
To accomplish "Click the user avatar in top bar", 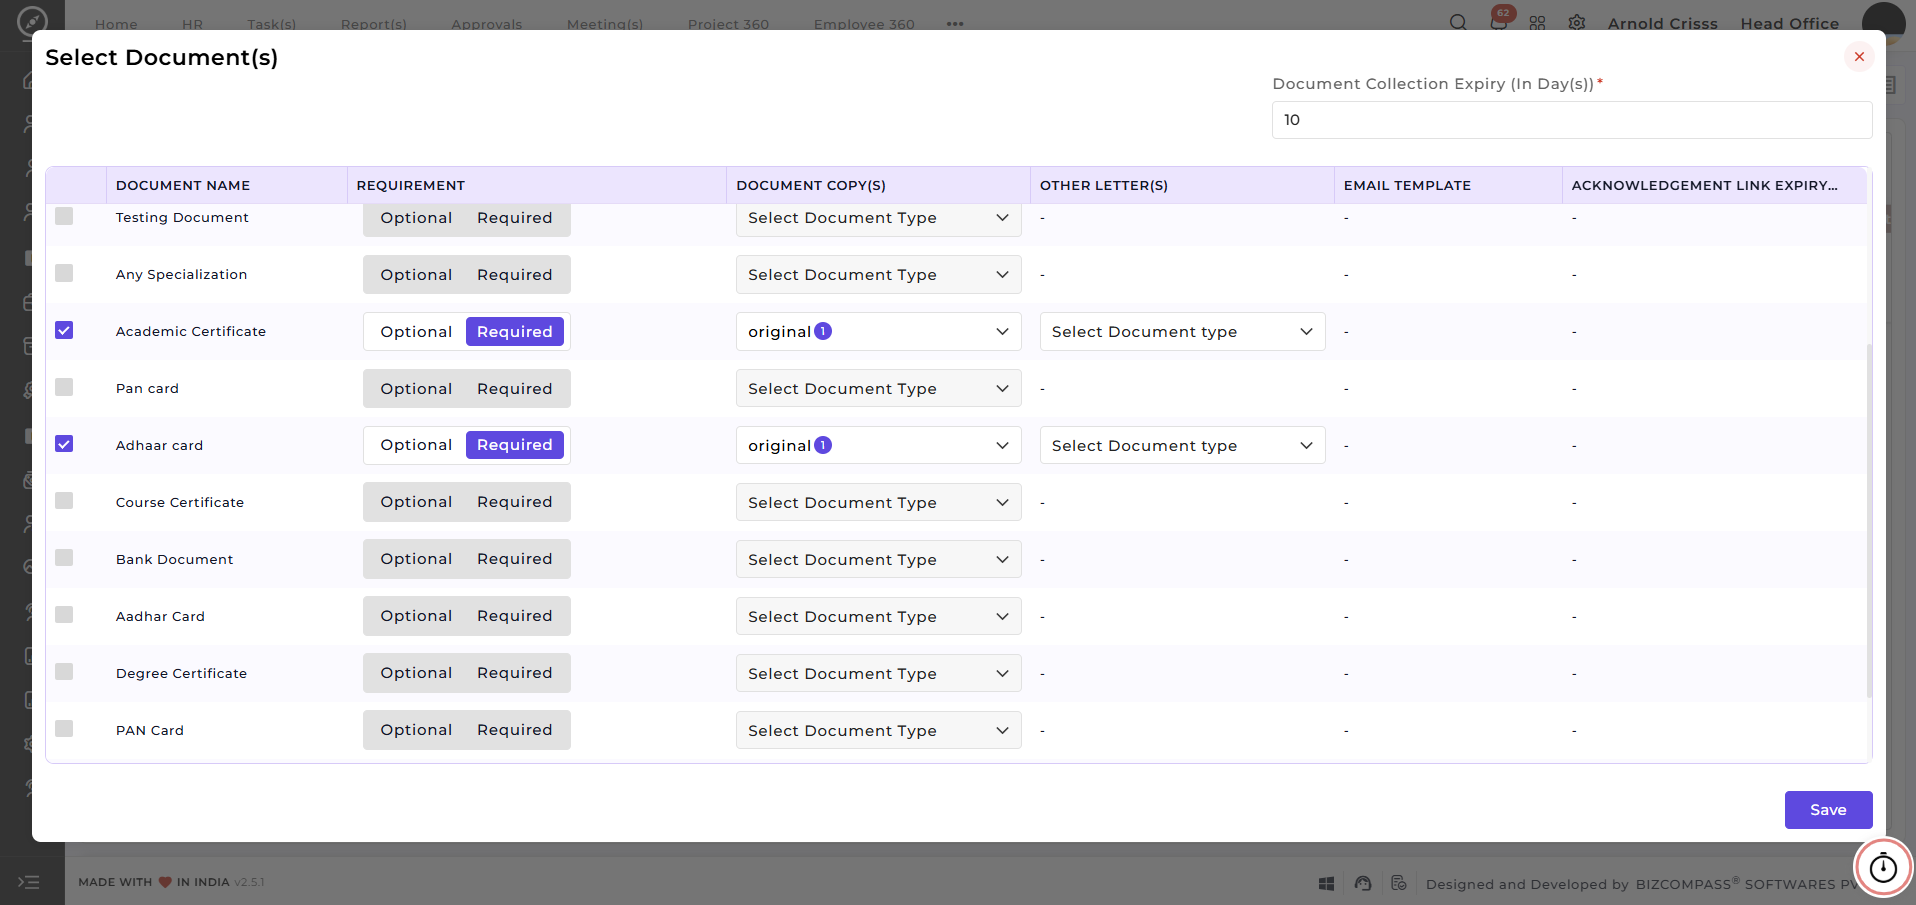I will [x=1883, y=21].
